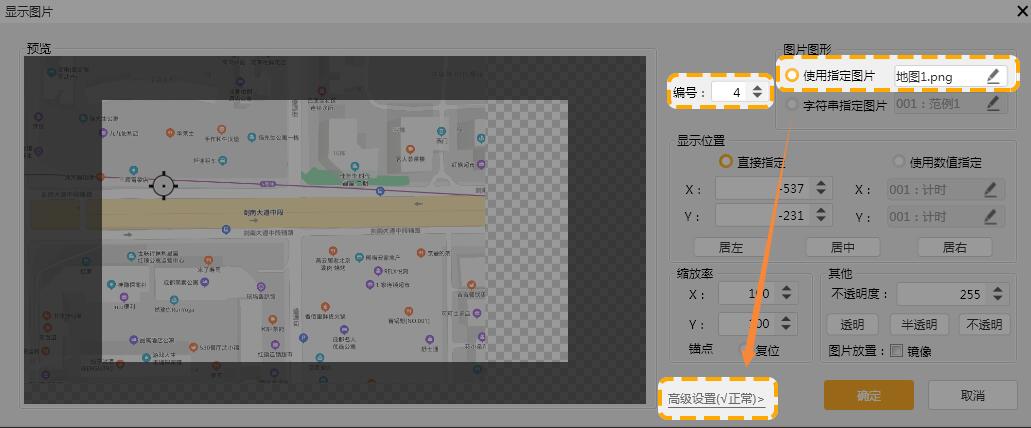Confirm with the 确定 button
The image size is (1031, 428).
click(x=868, y=395)
